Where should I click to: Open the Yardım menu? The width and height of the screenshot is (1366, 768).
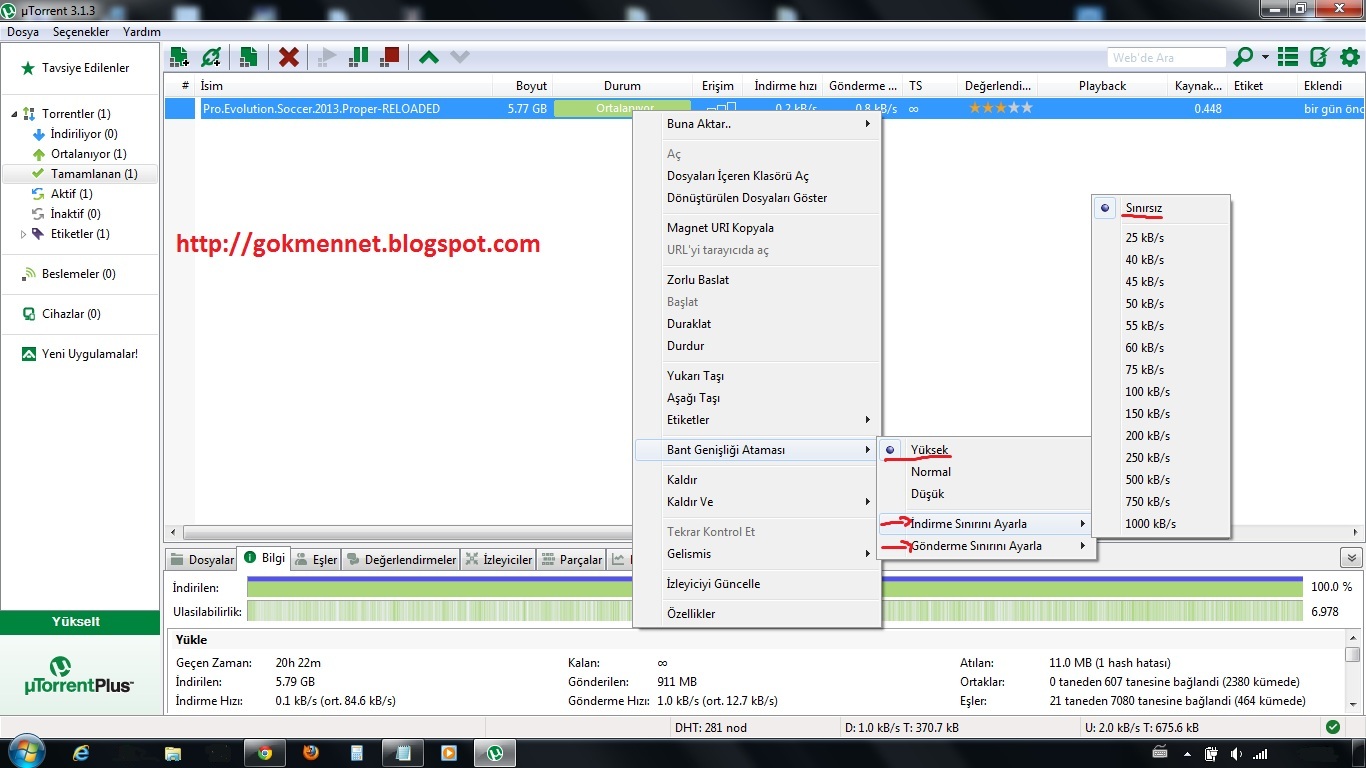[141, 32]
